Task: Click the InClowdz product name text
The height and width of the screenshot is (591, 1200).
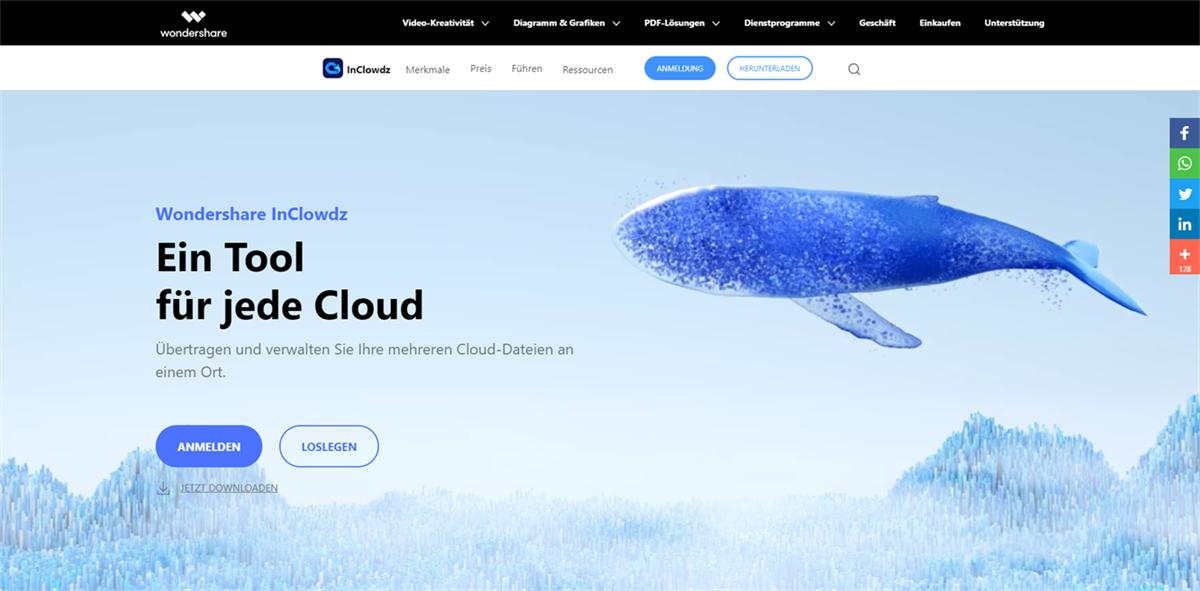Action: 368,70
